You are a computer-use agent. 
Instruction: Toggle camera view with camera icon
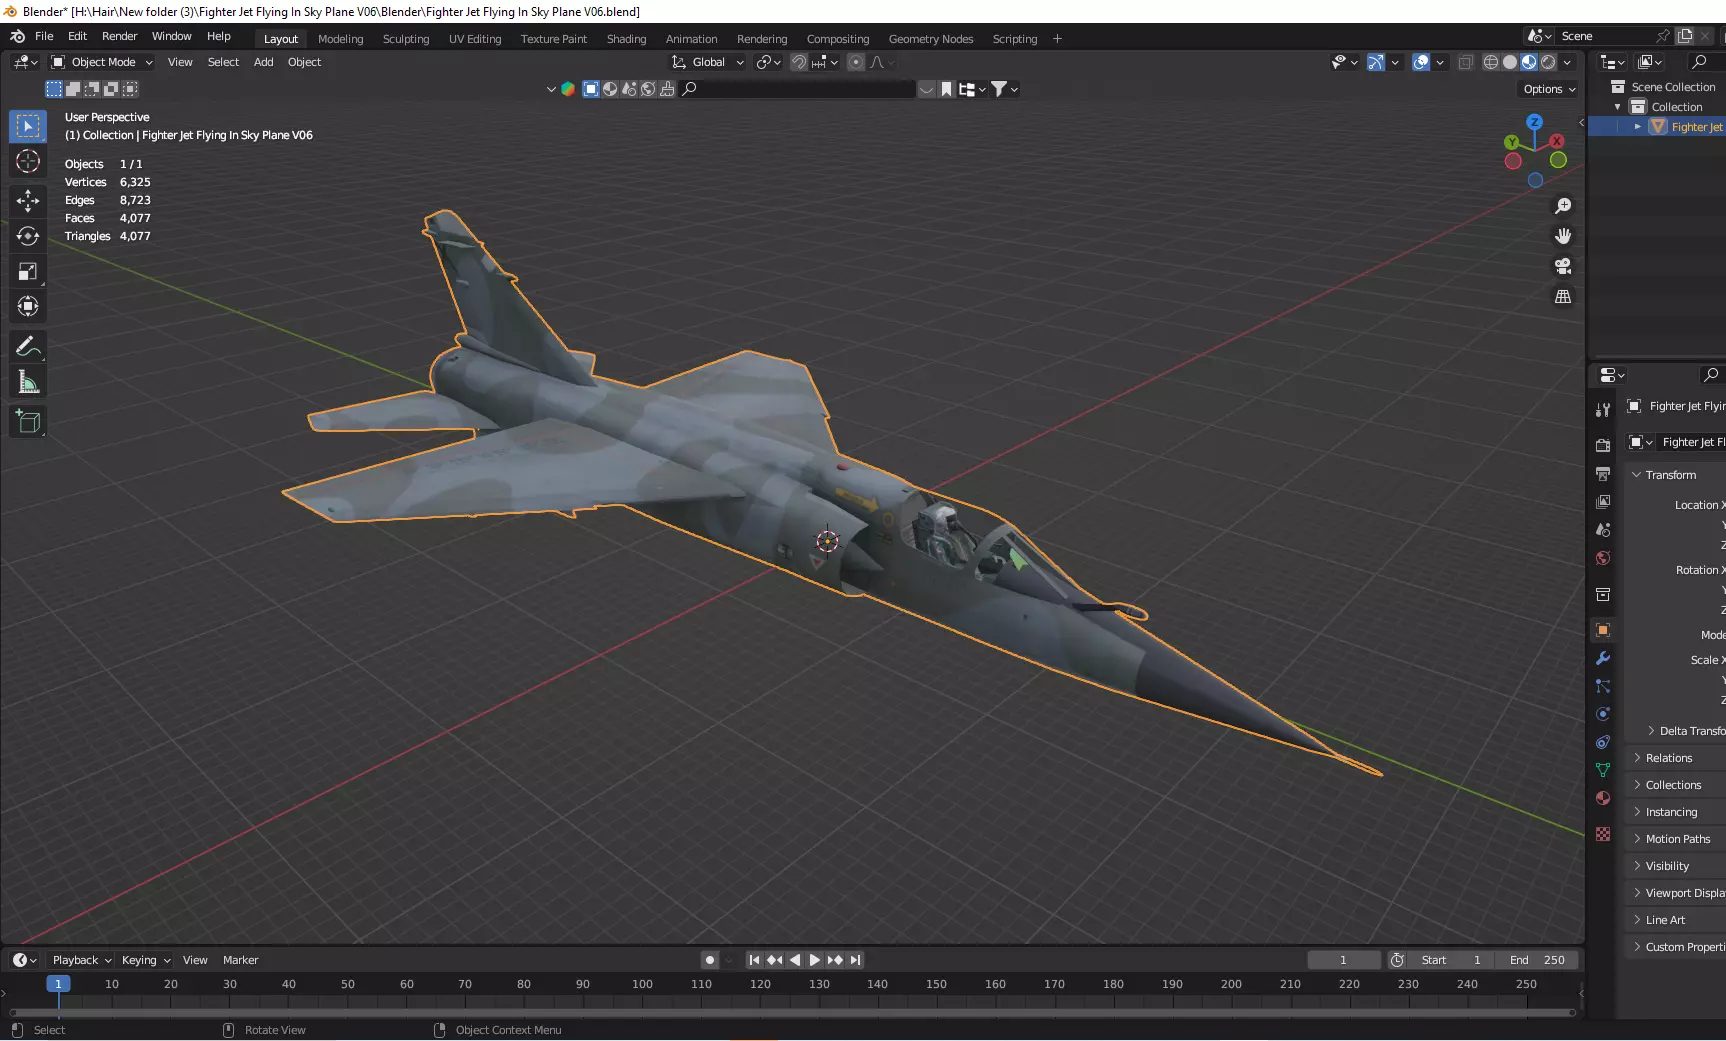[1562, 266]
